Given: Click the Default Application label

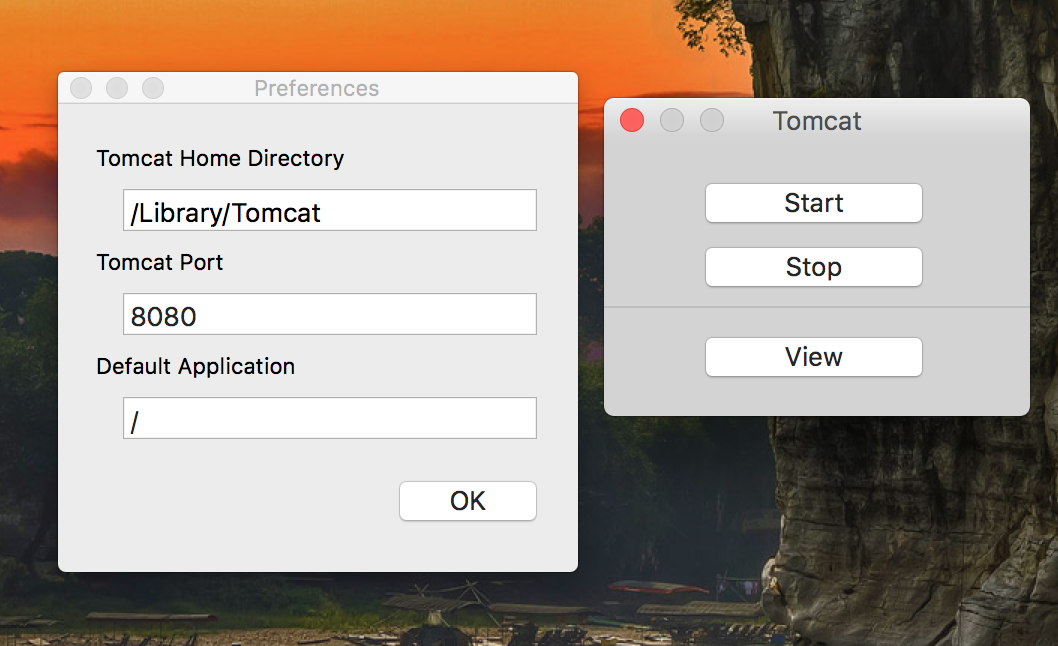Looking at the screenshot, I should [196, 366].
